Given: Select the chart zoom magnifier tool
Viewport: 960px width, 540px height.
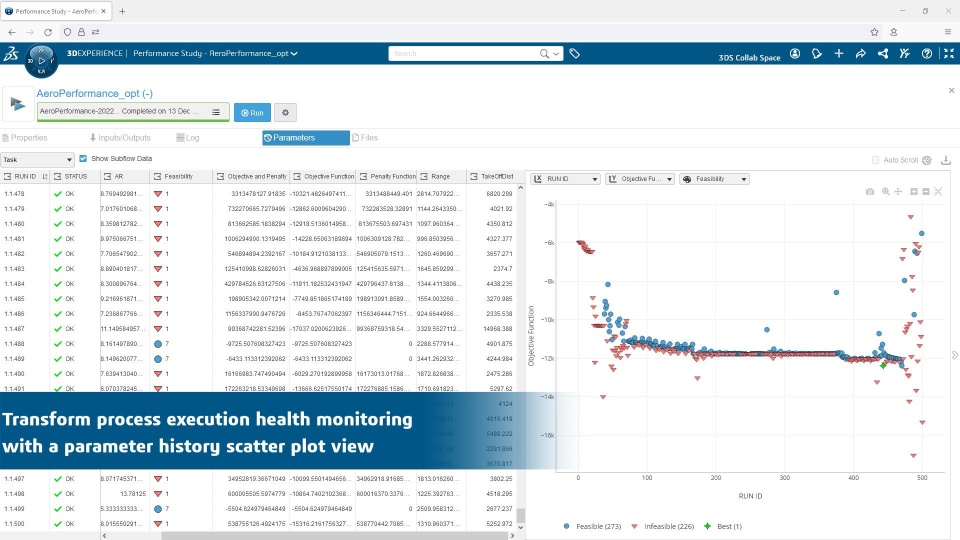Looking at the screenshot, I should pyautogui.click(x=885, y=192).
